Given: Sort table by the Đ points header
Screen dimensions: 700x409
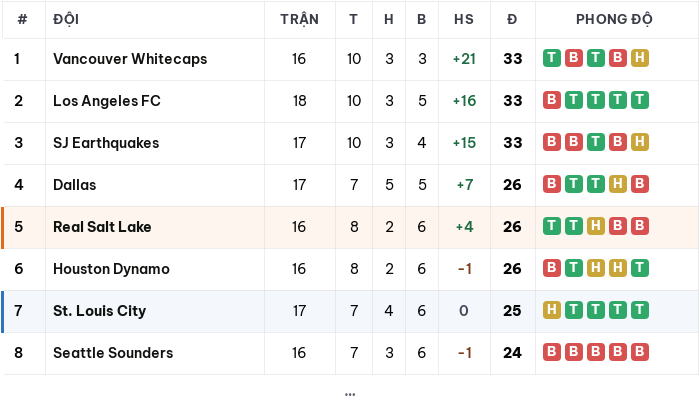Looking at the screenshot, I should [x=512, y=20].
